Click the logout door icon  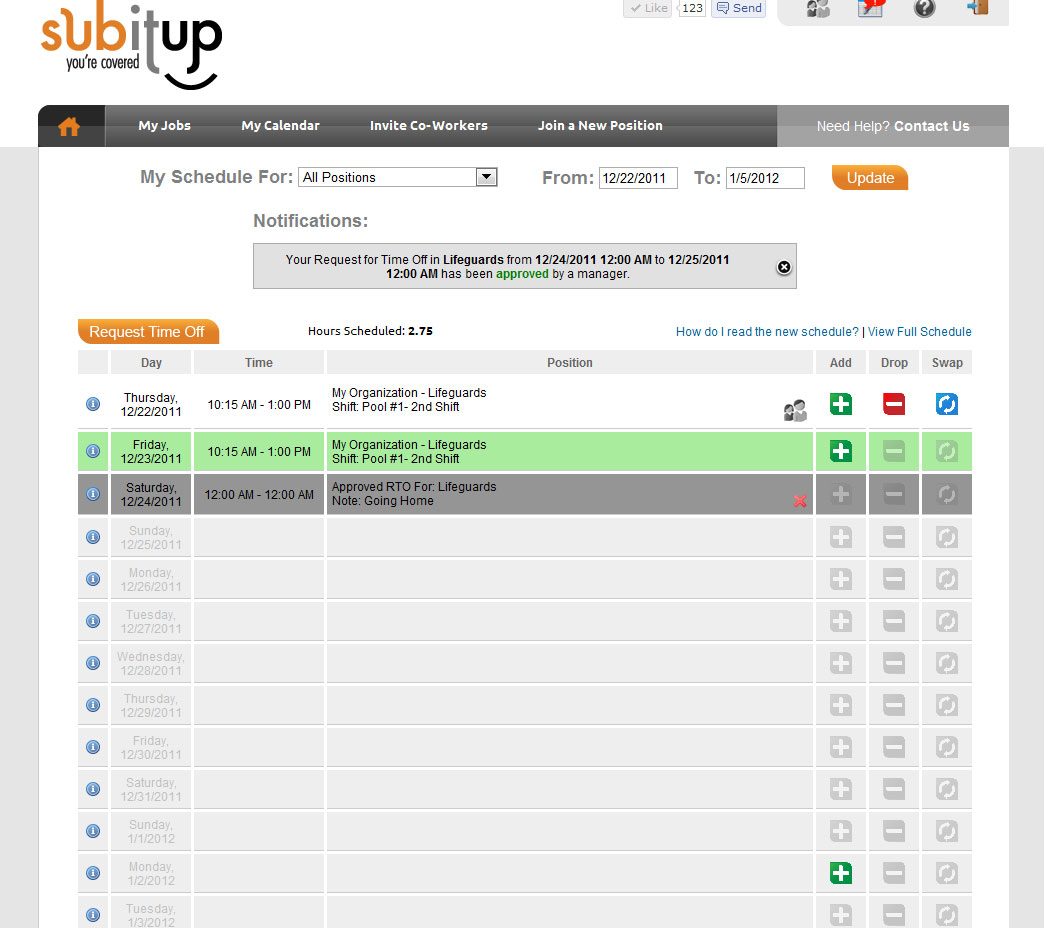click(978, 9)
